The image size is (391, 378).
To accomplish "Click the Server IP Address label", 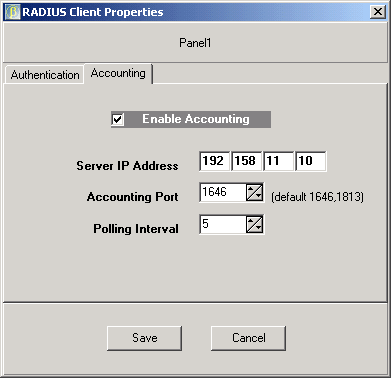I will pyautogui.click(x=127, y=166).
